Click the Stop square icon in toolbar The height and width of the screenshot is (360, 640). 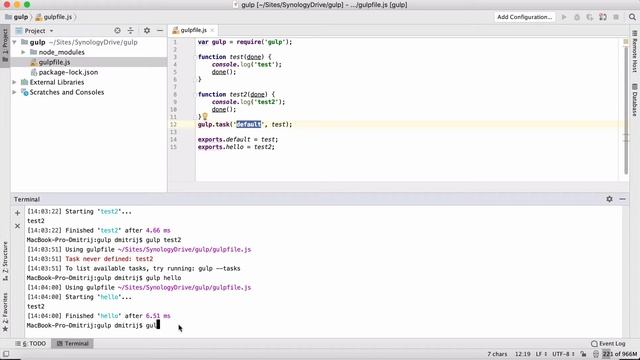pos(616,17)
